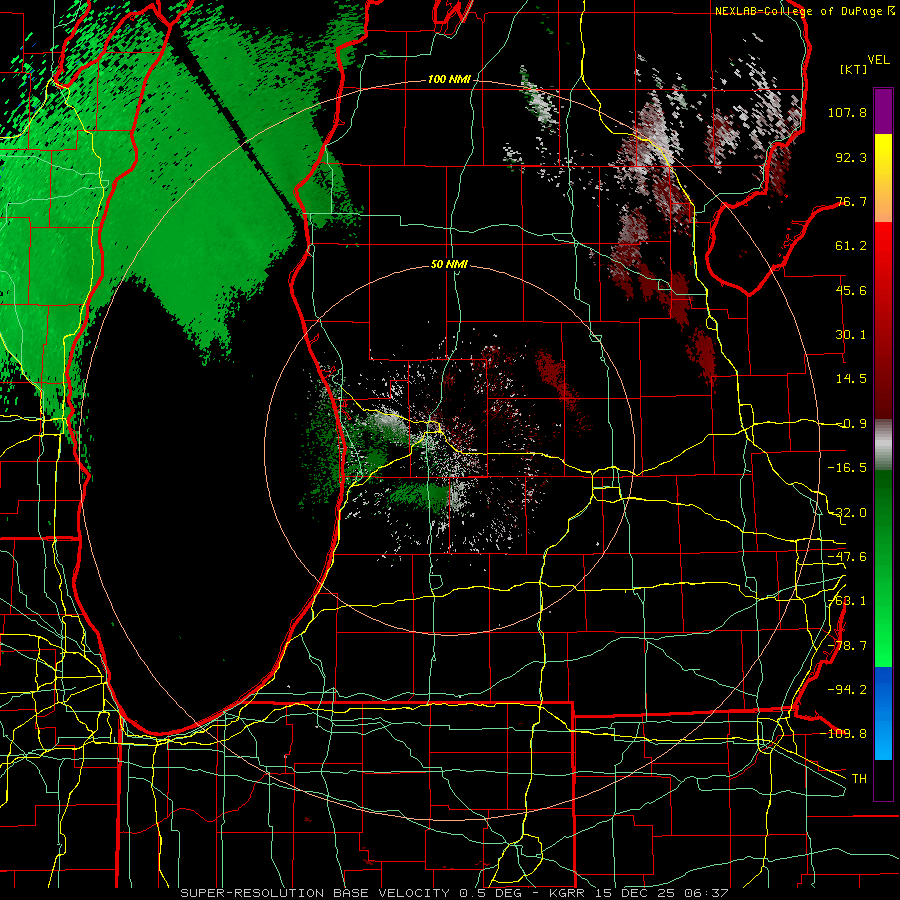The image size is (900, 900).
Task: Click the 107.8 legend value
Action: tap(847, 112)
